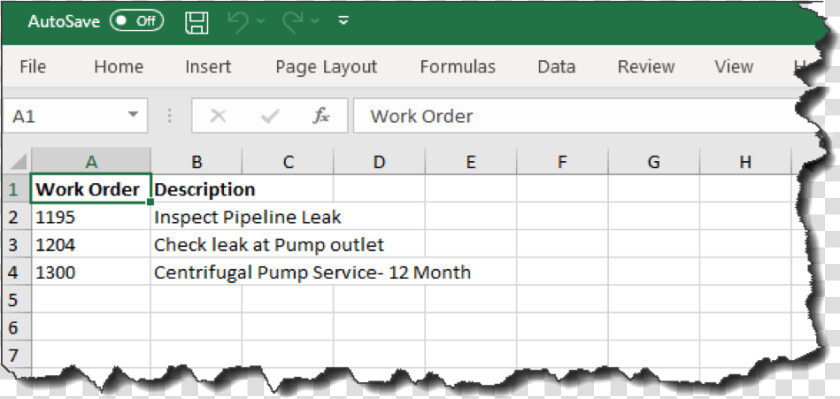Viewport: 840px width, 399px height.
Task: Click the Select All corner triangle
Action: point(19,162)
